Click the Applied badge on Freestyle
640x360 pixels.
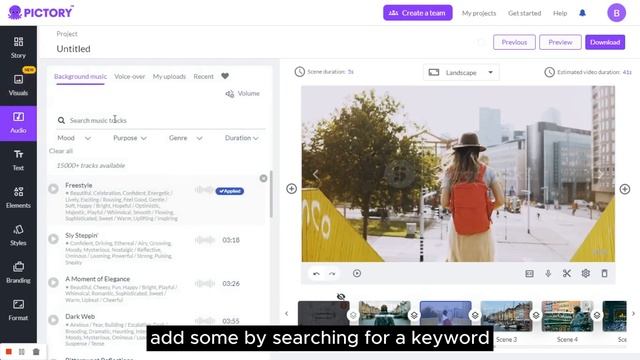click(230, 191)
